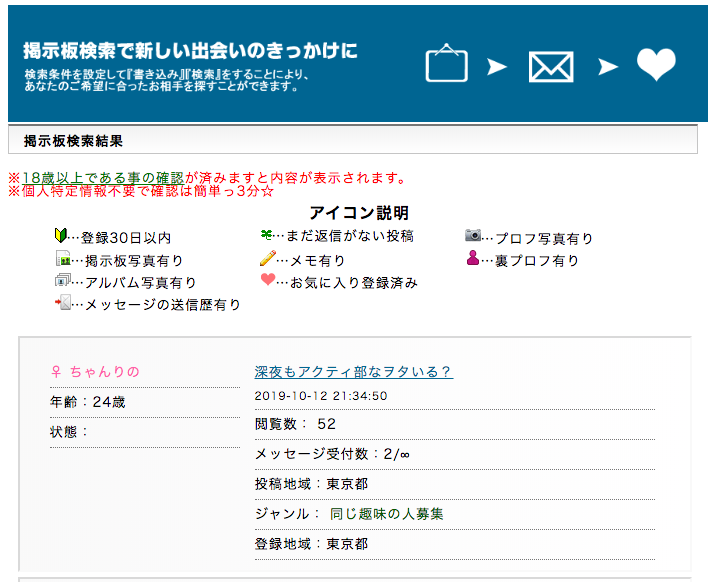
Task: Click the green beginner mark icon for 登録30日以内
Action: (x=61, y=236)
